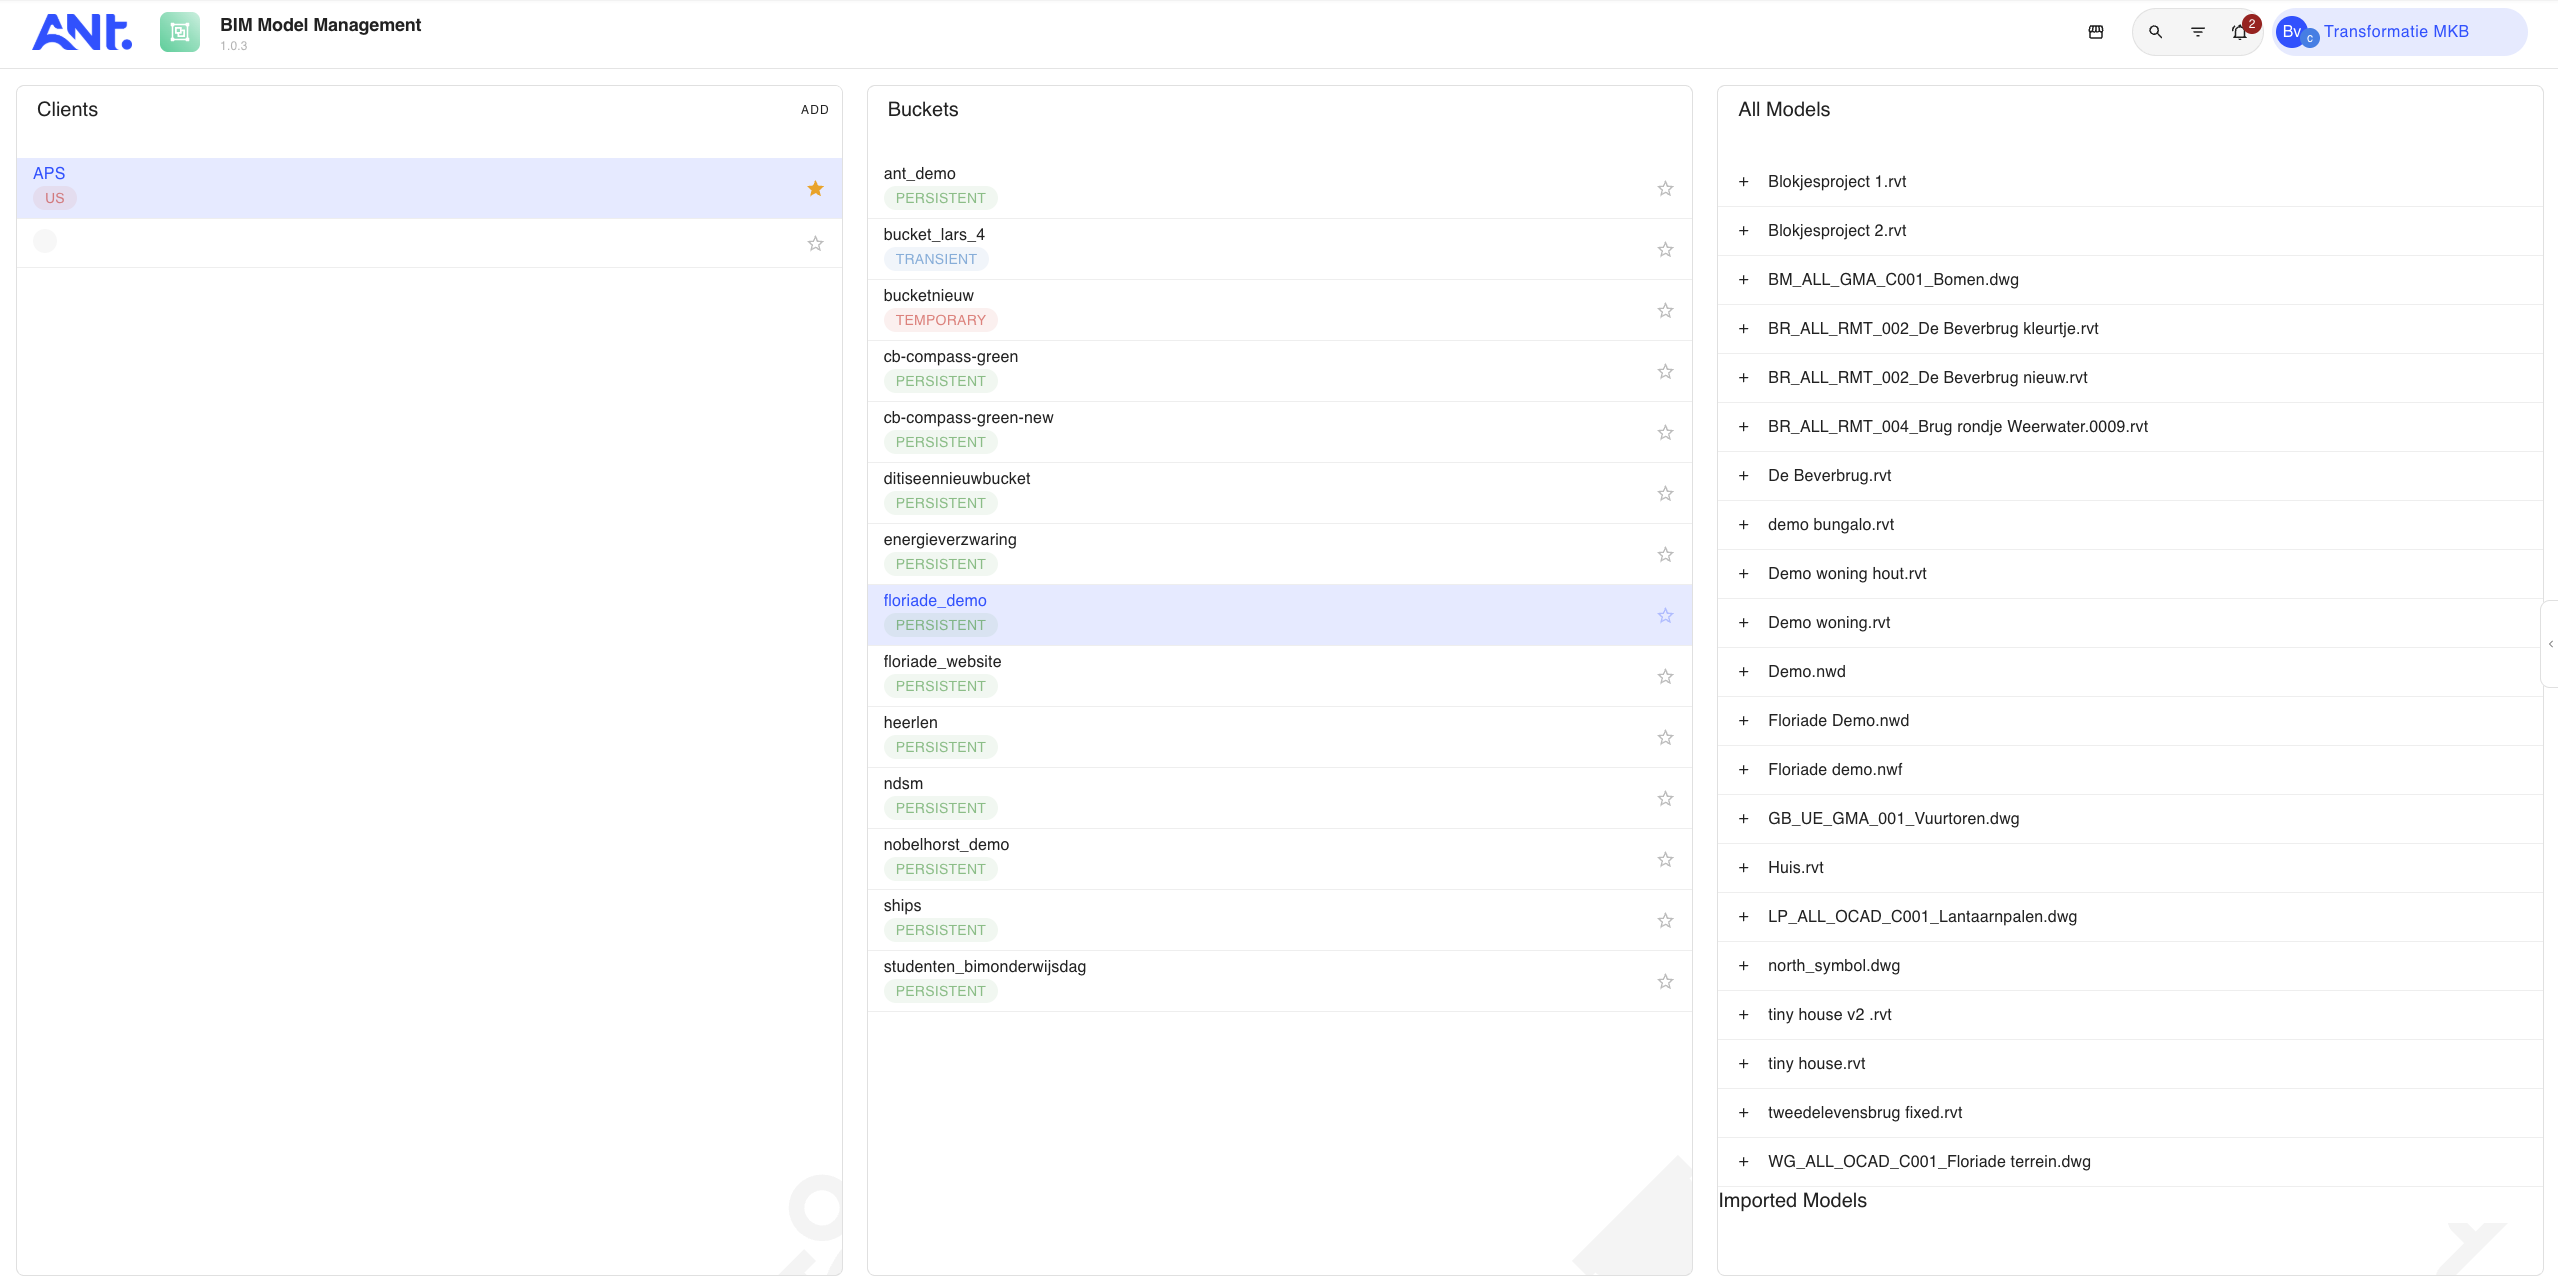This screenshot has width=2558, height=1287.
Task: Expand WG_ALL_OCAD_C001_Floriade terrein.dwg plus icon
Action: [1744, 1161]
